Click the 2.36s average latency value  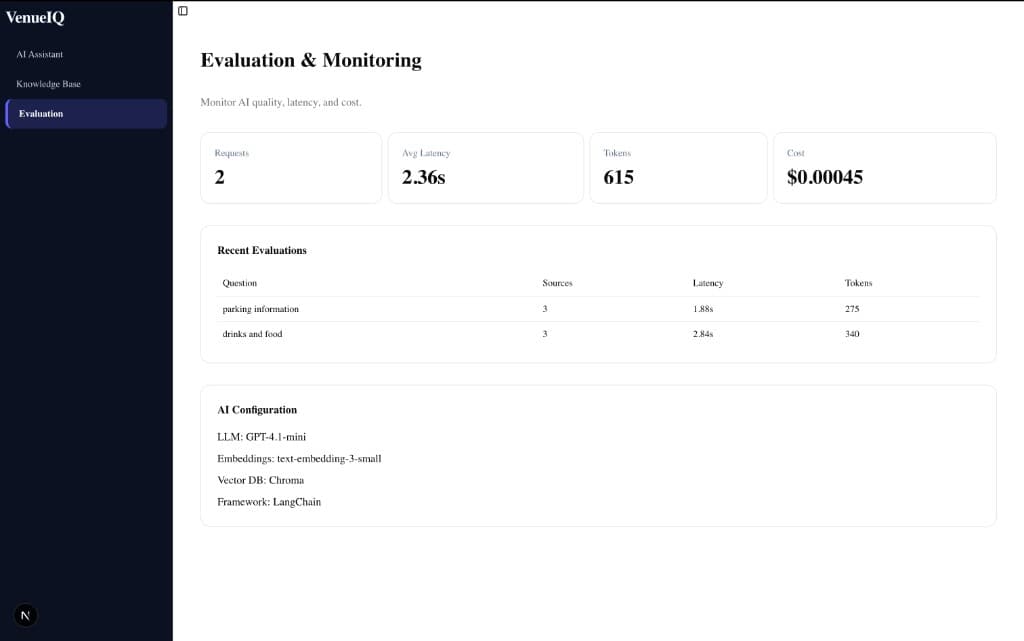click(424, 177)
